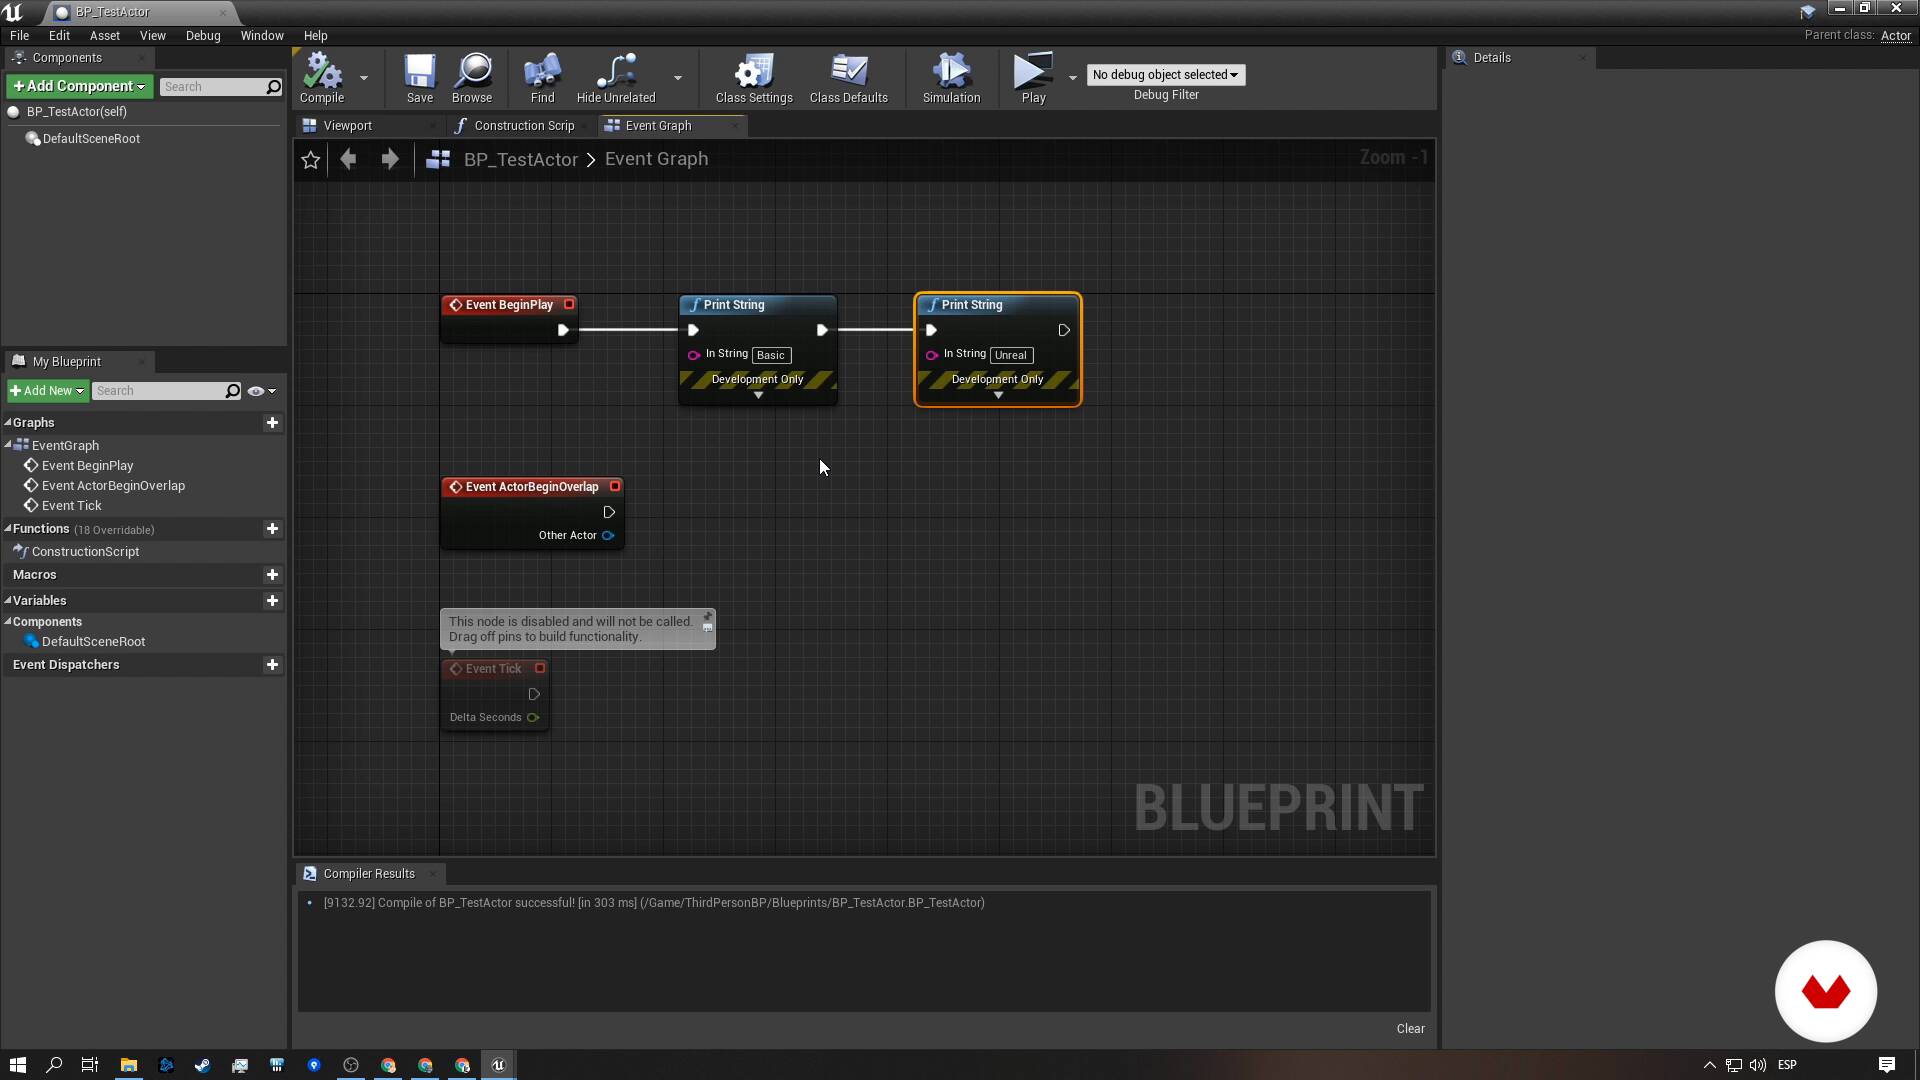The width and height of the screenshot is (1920, 1080).
Task: Open Steam from the taskbar
Action: 202,1065
